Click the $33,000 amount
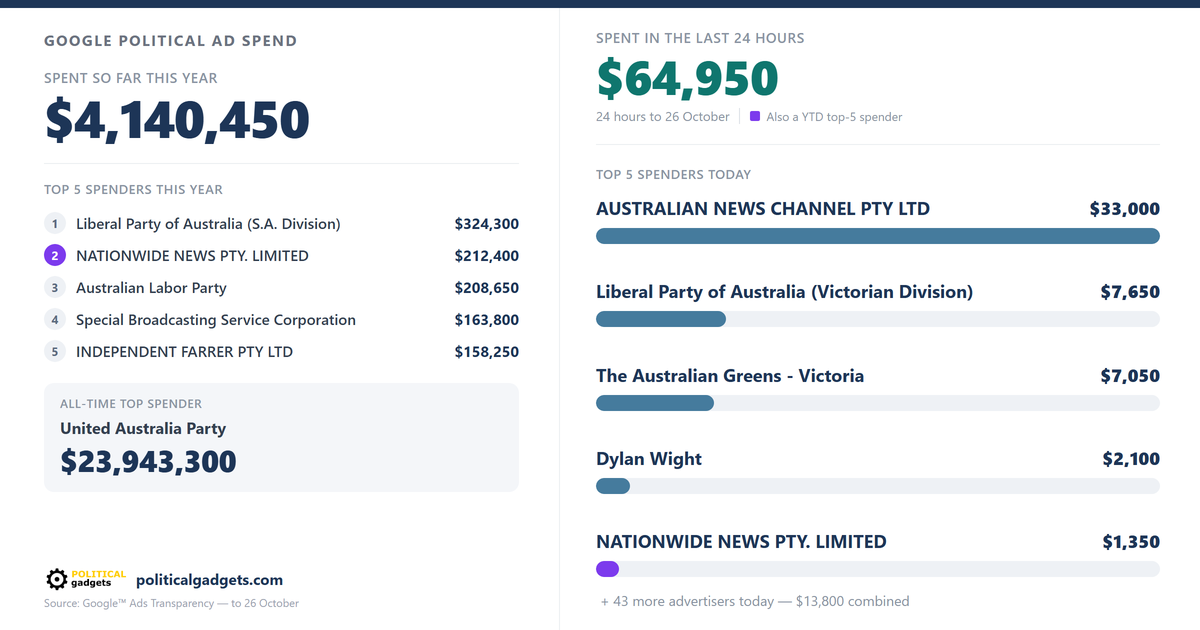1200x630 pixels. [1125, 209]
